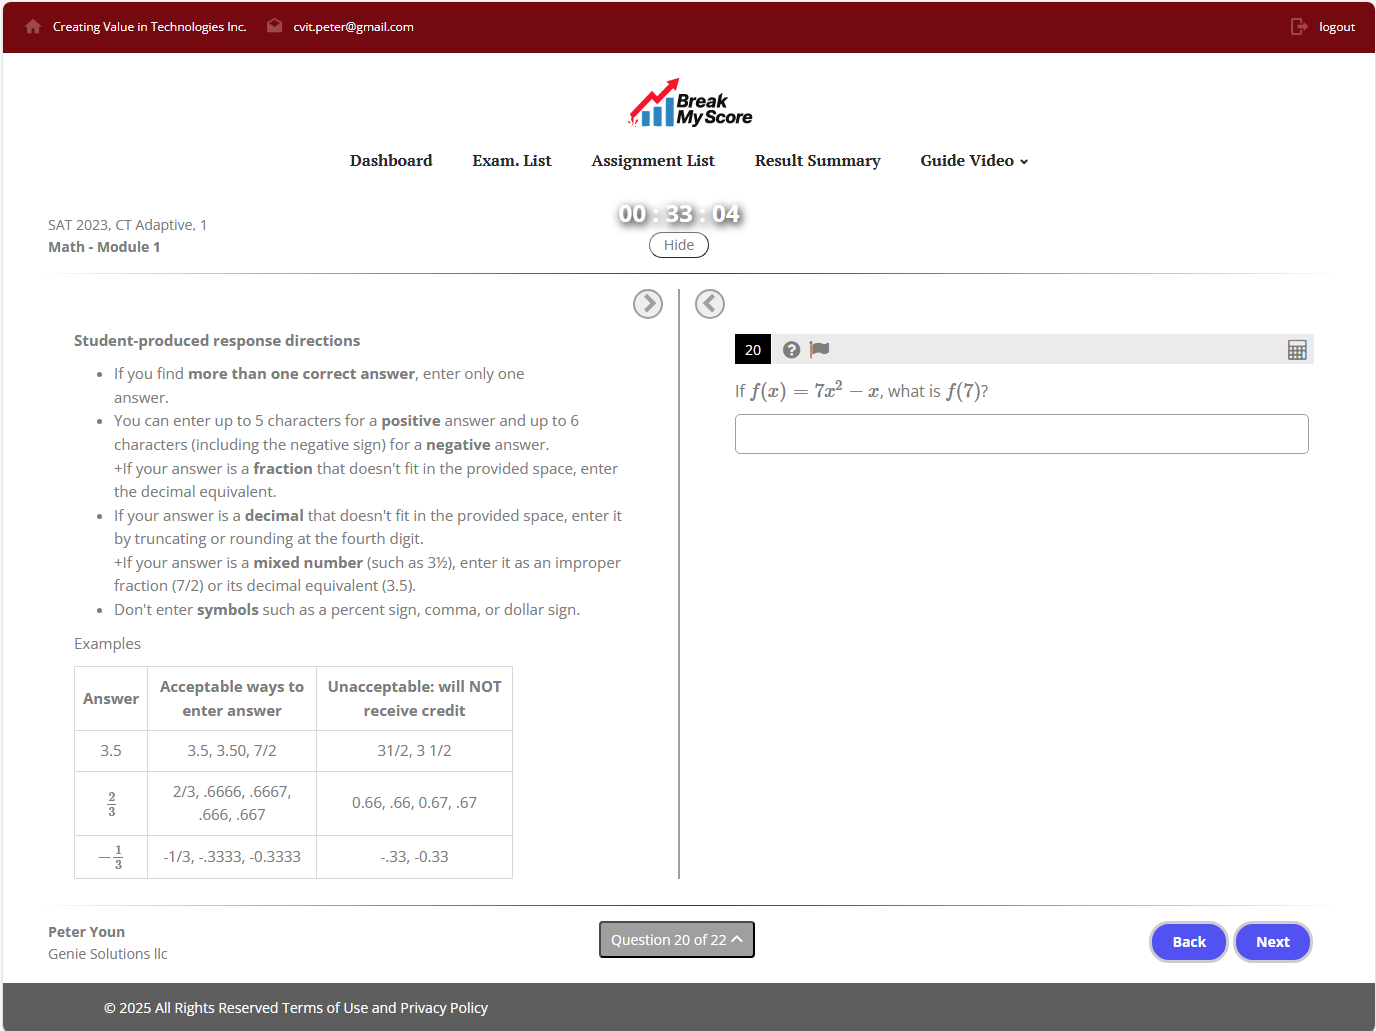The image size is (1376, 1031).
Task: Click the question mark help icon
Action: click(x=791, y=350)
